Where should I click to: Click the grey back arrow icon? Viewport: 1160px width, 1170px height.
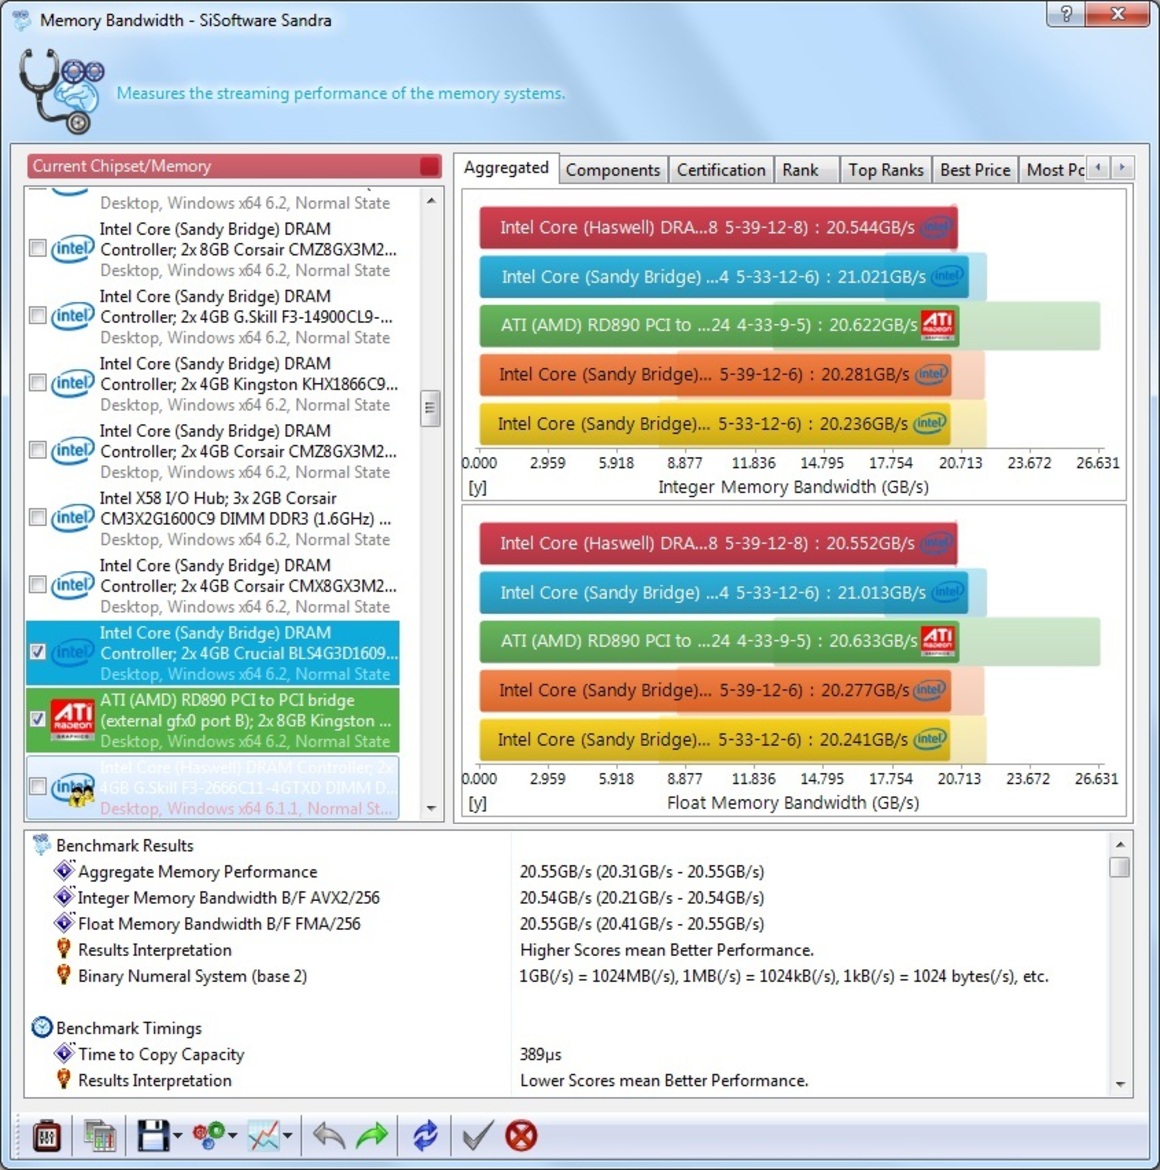(328, 1136)
